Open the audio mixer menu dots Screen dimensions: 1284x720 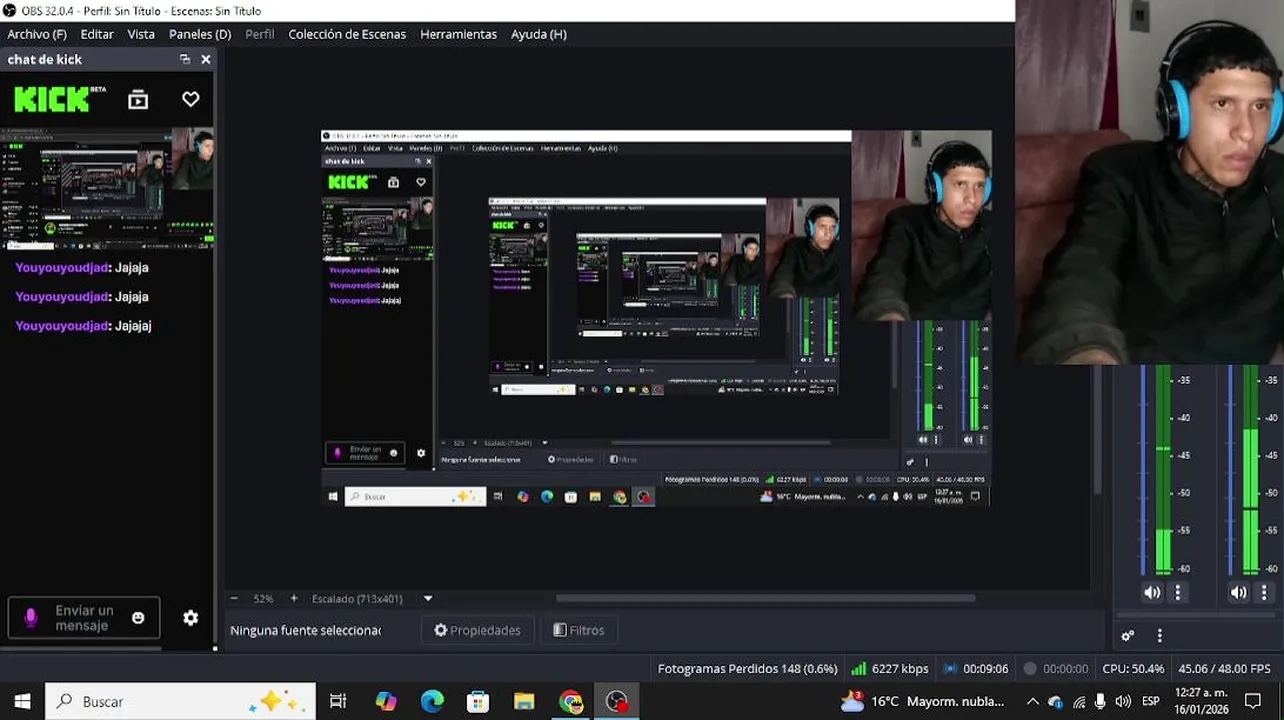tap(1160, 635)
